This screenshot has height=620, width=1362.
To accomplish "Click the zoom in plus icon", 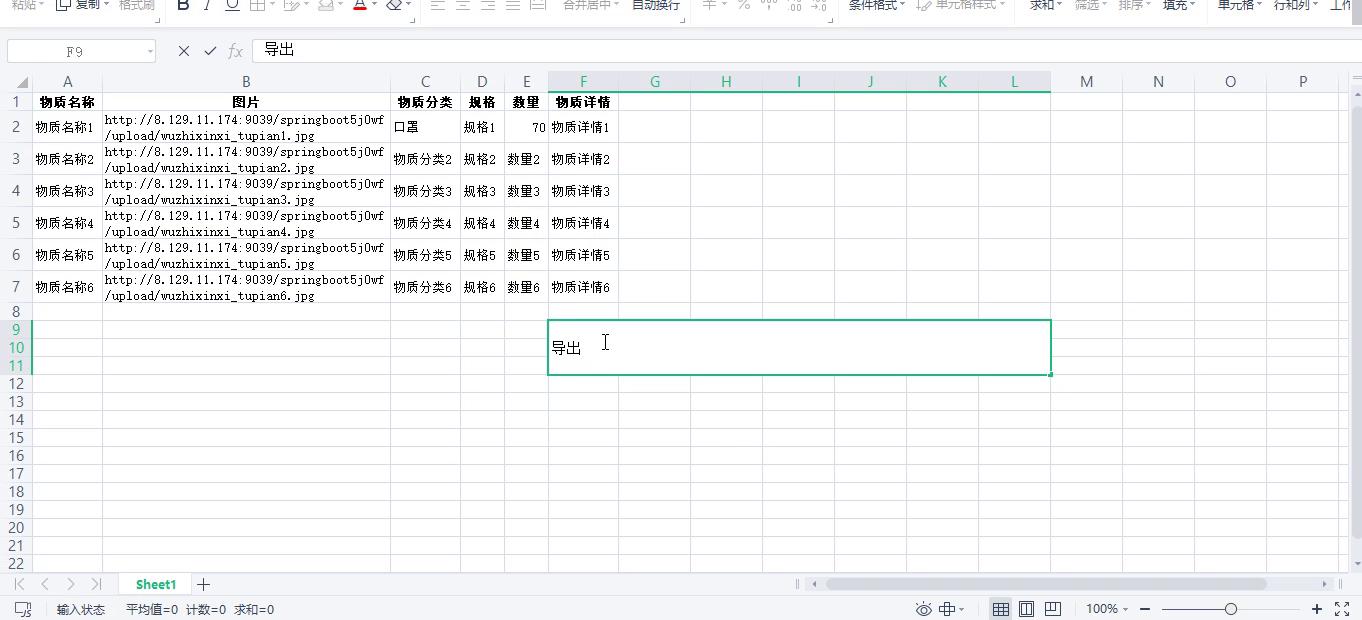I will 1317,609.
